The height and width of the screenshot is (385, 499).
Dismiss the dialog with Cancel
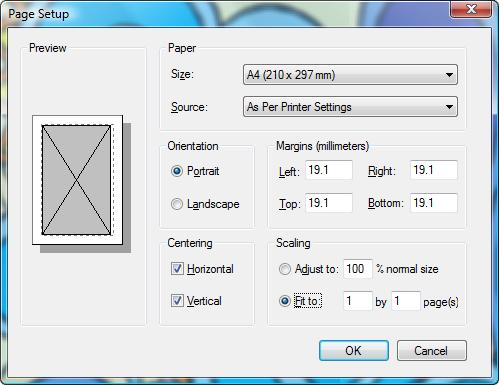pyautogui.click(x=432, y=351)
